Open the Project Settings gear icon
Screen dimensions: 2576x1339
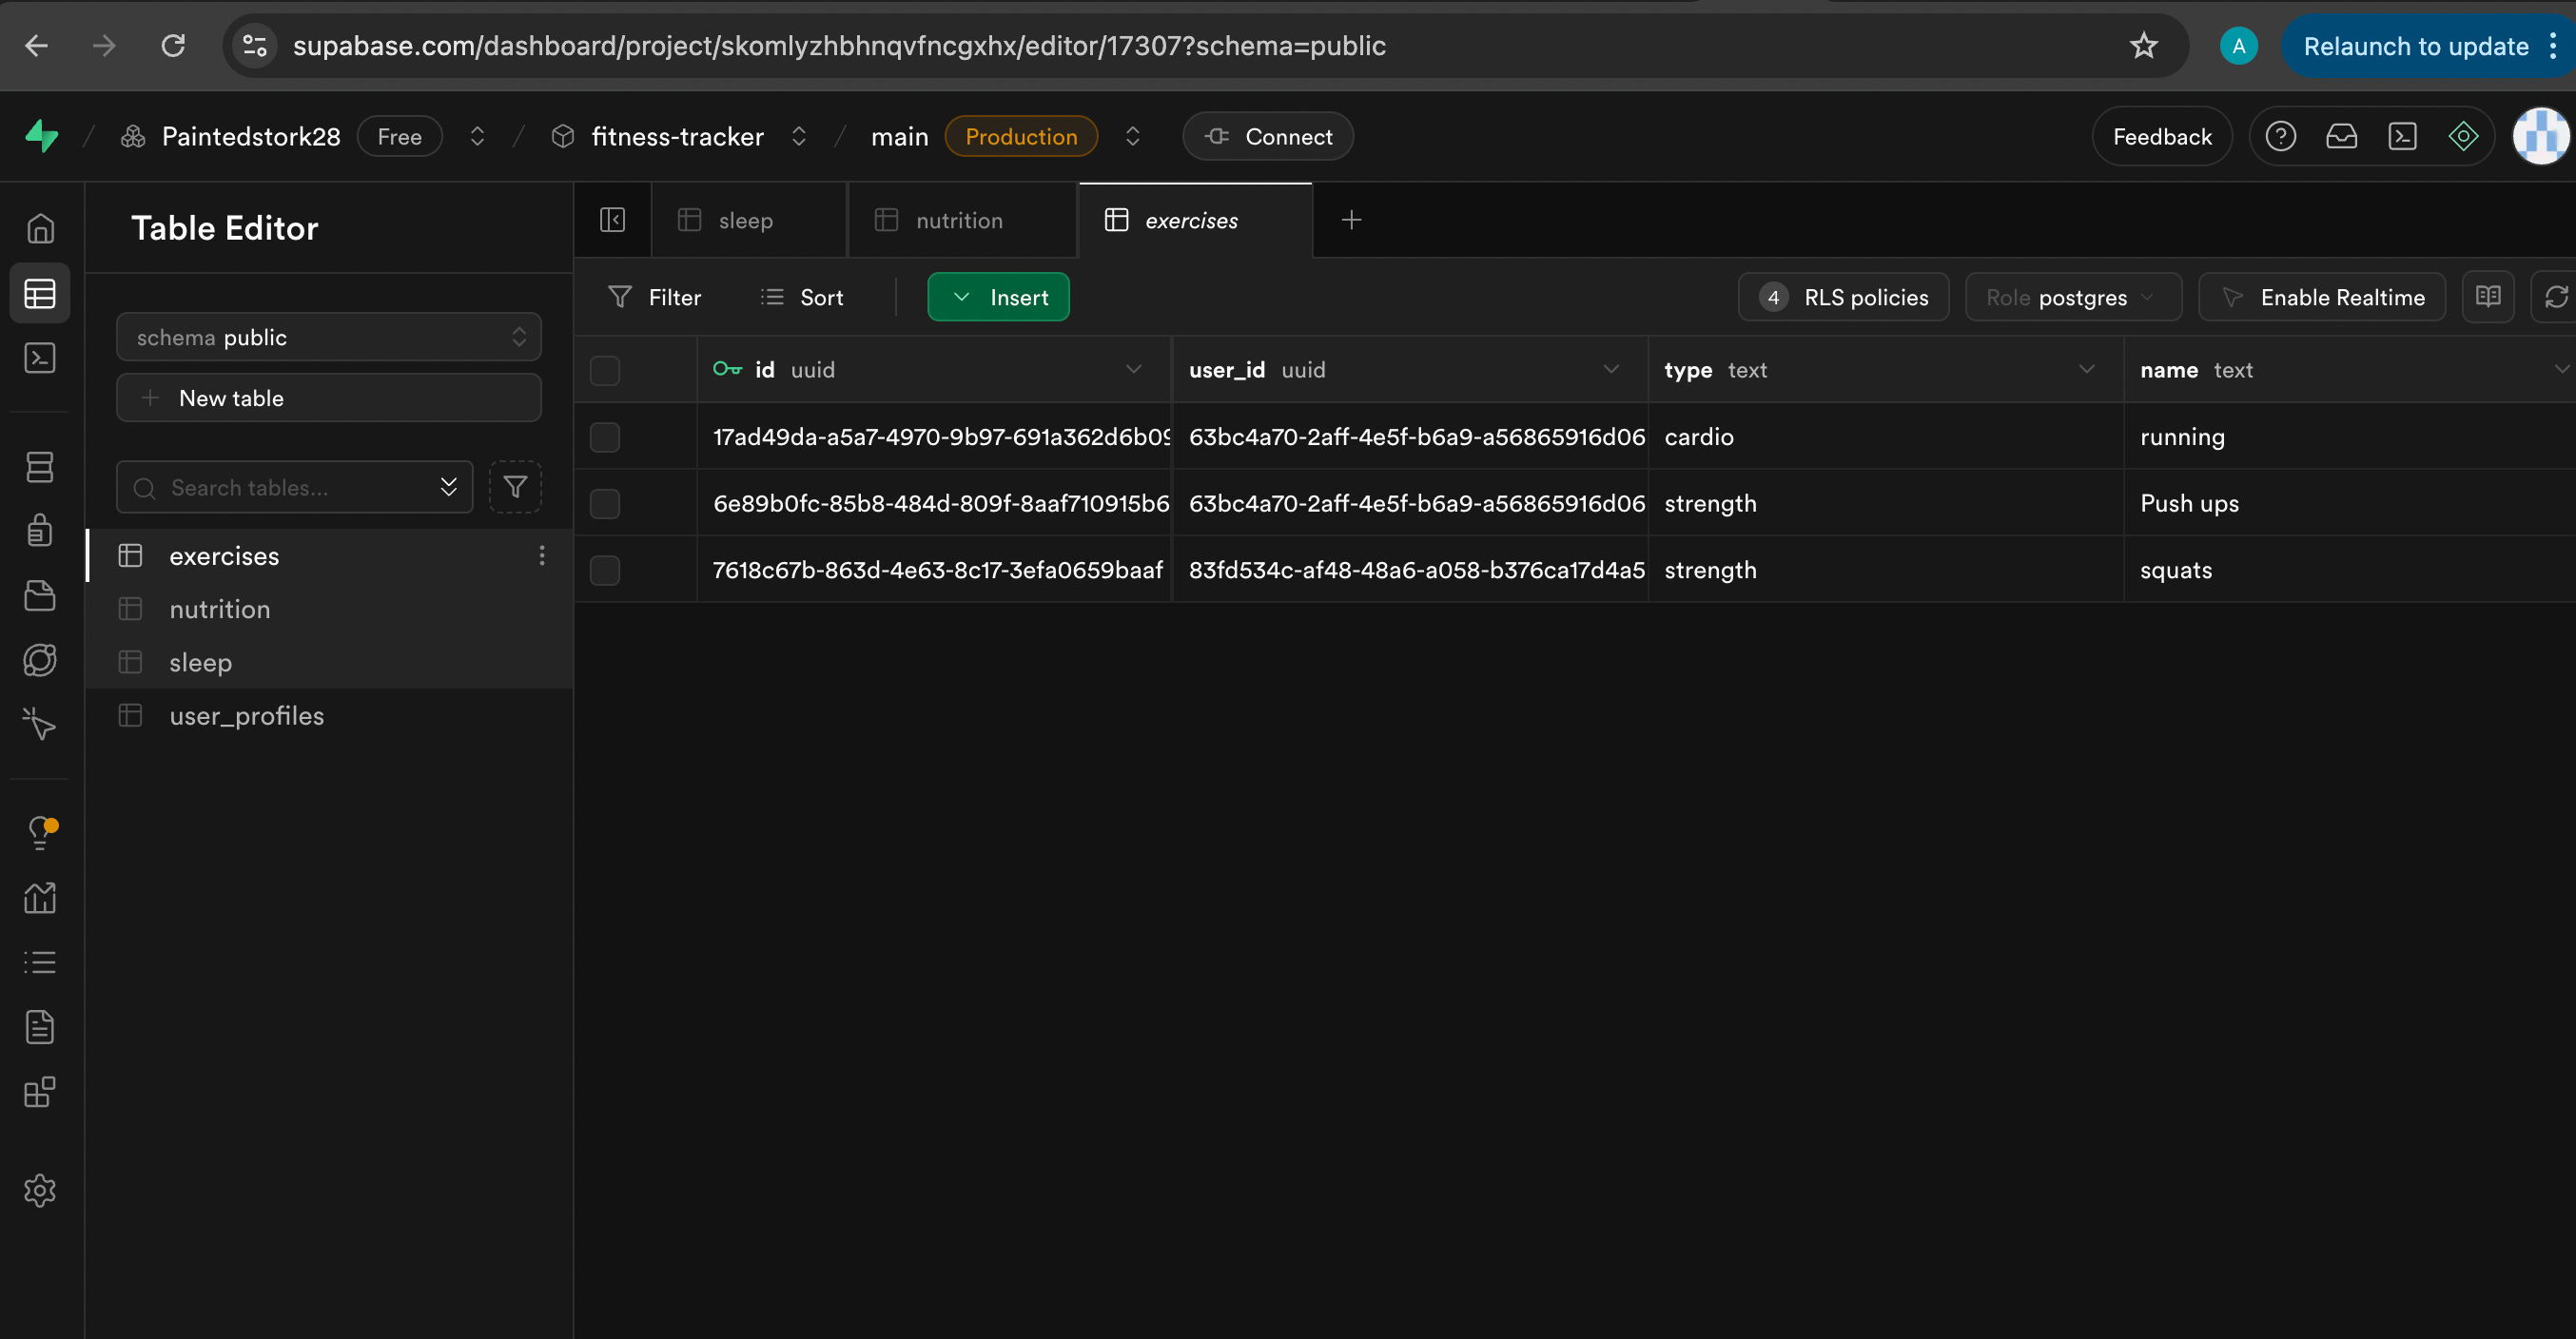40,1190
